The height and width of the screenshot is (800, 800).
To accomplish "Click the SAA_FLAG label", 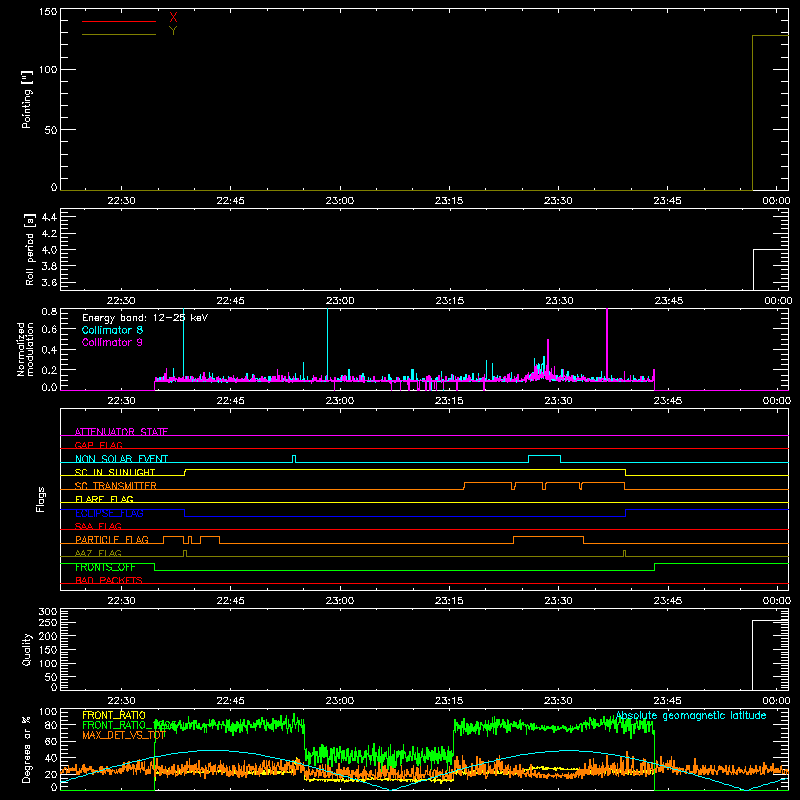I will tap(98, 526).
